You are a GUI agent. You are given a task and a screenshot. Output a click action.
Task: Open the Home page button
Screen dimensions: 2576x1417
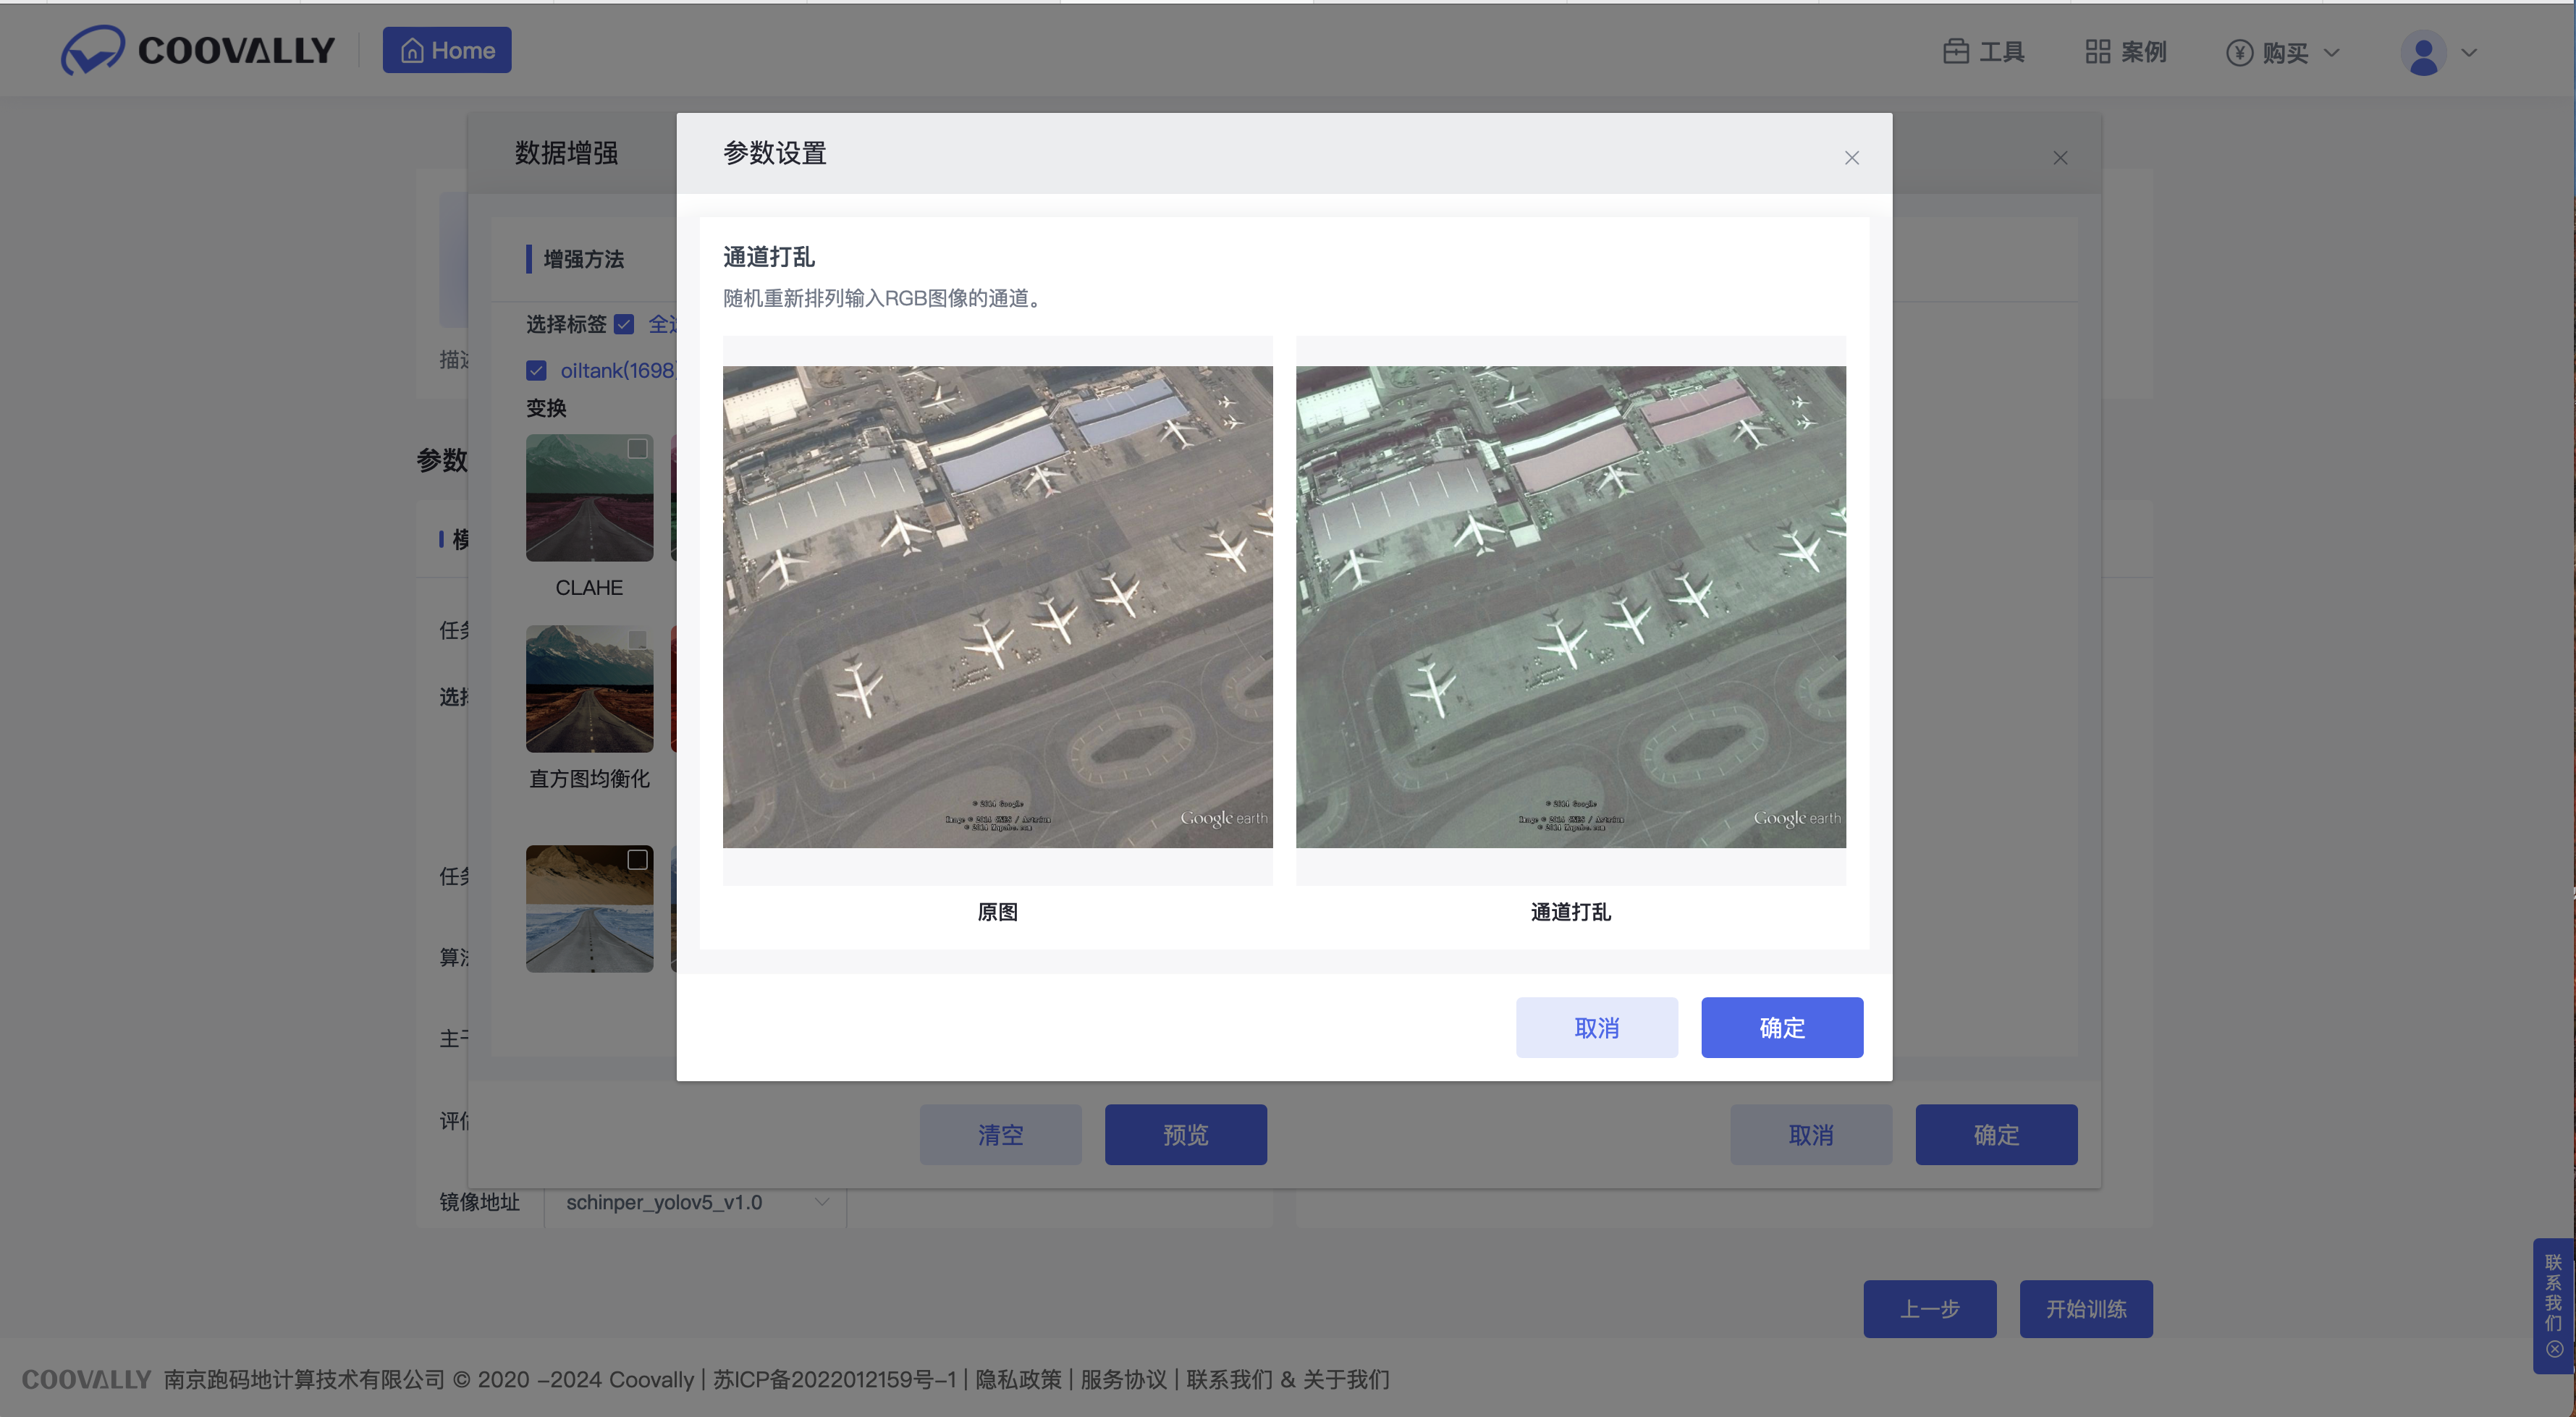[x=447, y=50]
